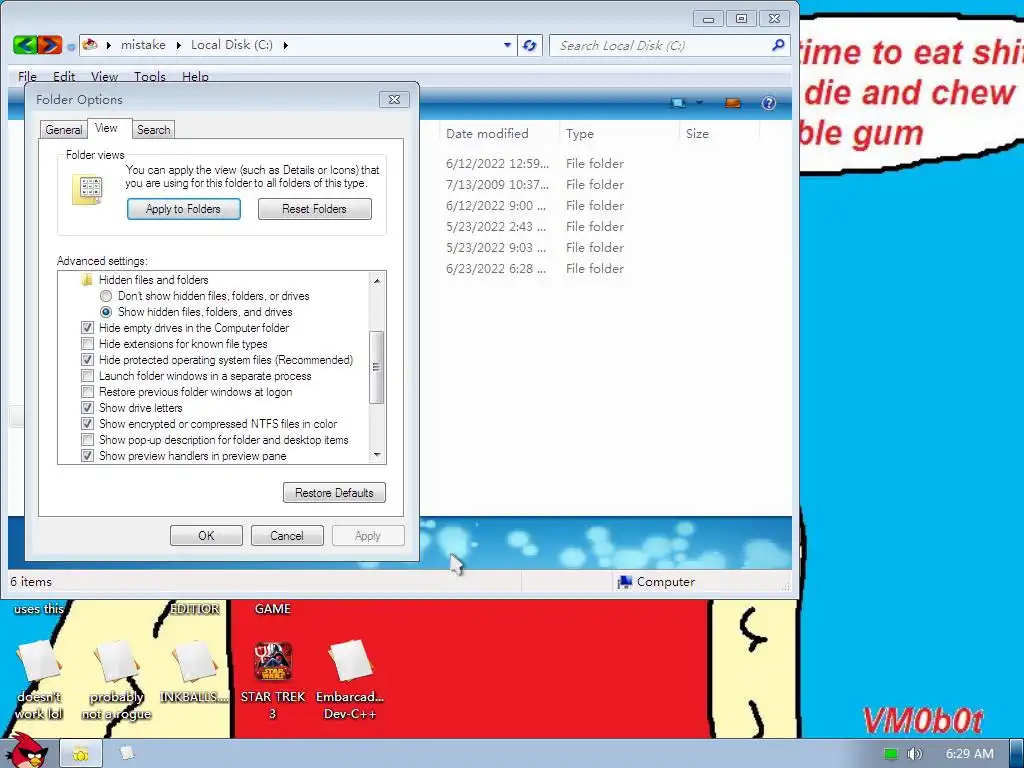Screen dimensions: 1024x768
Task: Click the advanced settings scroll down arrow
Action: (377, 455)
